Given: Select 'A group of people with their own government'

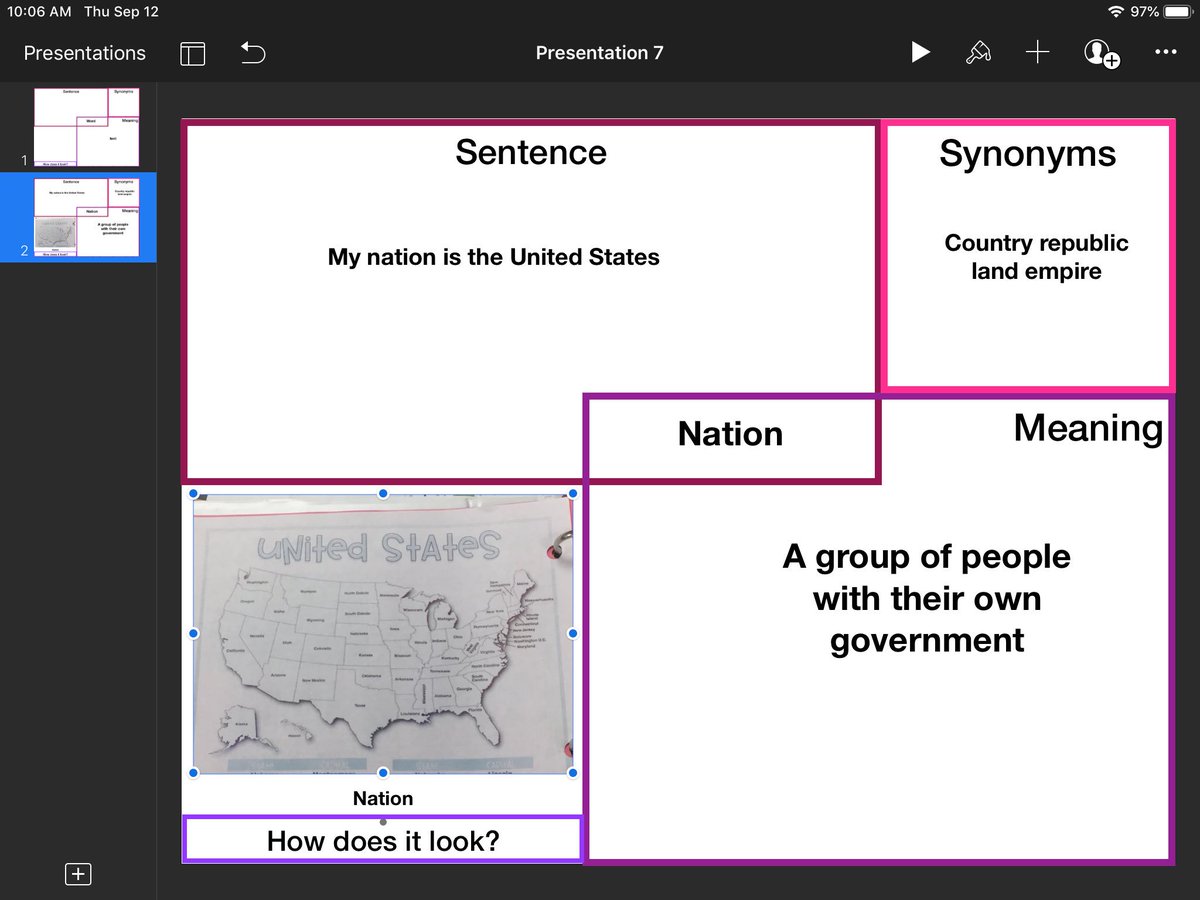Looking at the screenshot, I should pyautogui.click(x=927, y=598).
